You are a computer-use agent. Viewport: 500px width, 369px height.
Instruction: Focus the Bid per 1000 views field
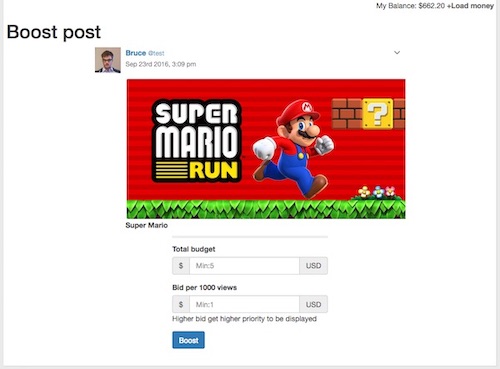[244, 304]
